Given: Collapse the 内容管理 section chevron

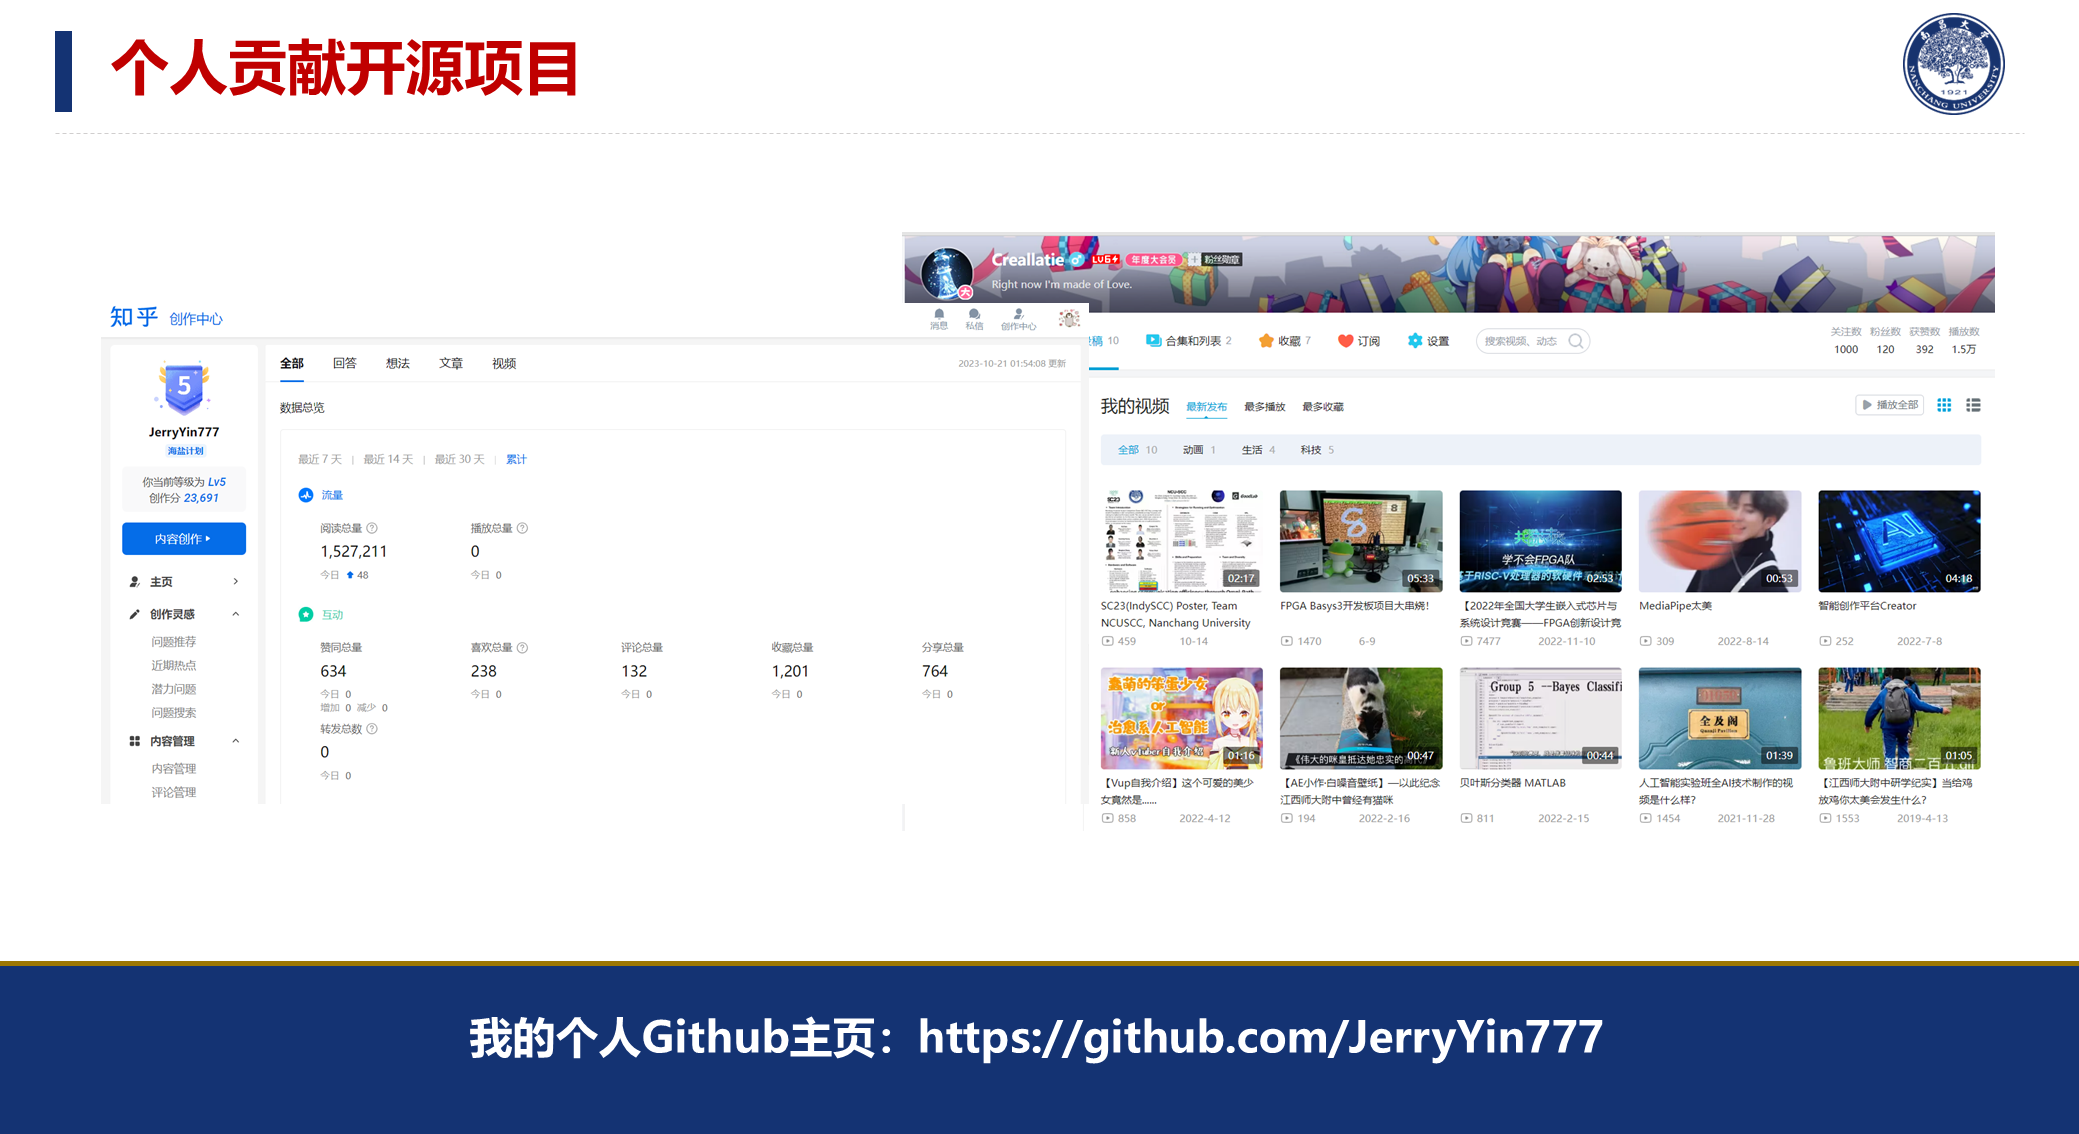Looking at the screenshot, I should 236,741.
